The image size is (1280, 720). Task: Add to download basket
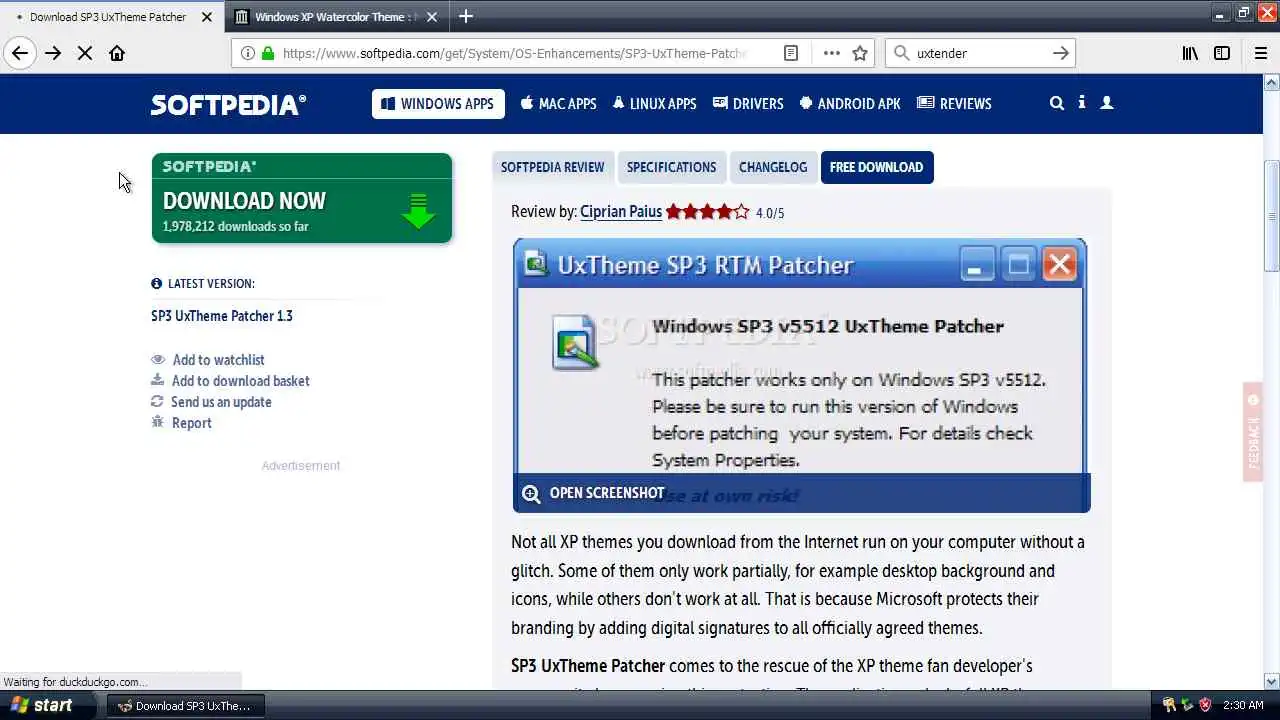tap(230, 381)
